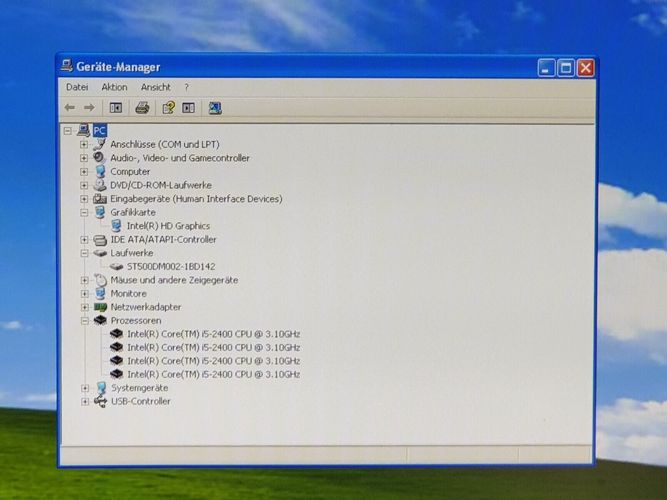
Task: Select the Systemgeräte label
Action: [x=140, y=388]
